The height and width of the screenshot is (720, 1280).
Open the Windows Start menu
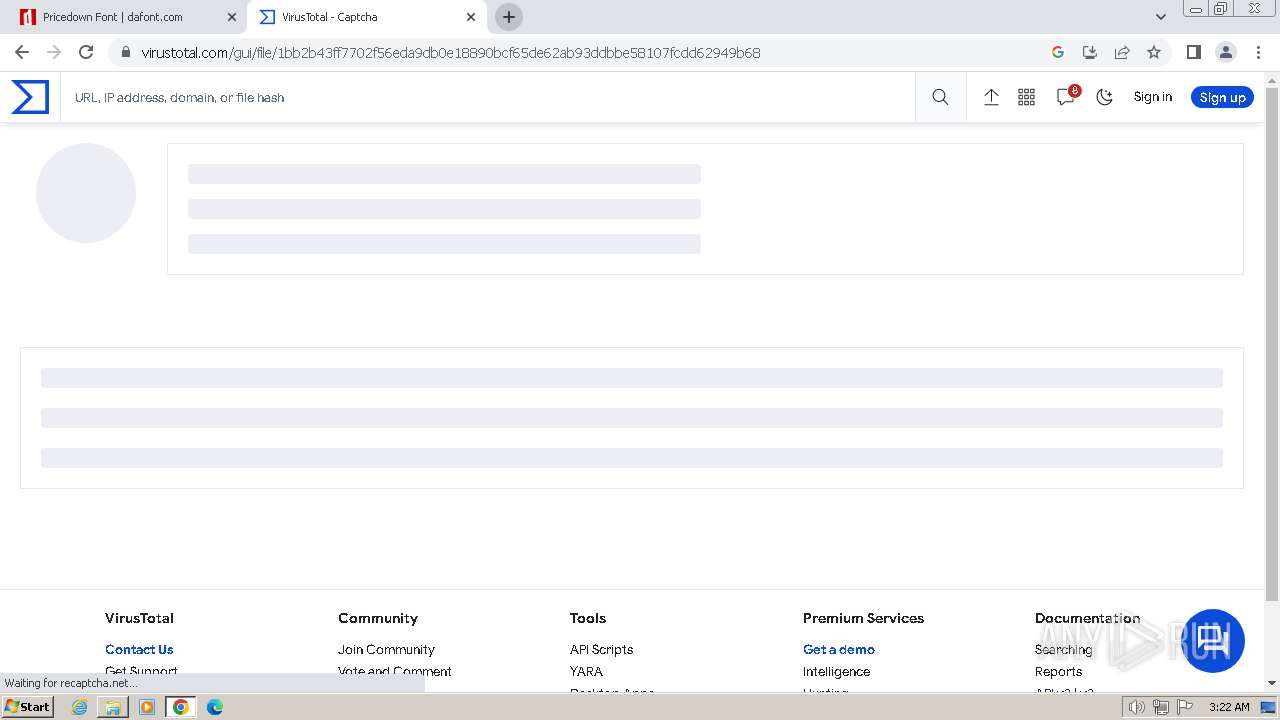27,706
